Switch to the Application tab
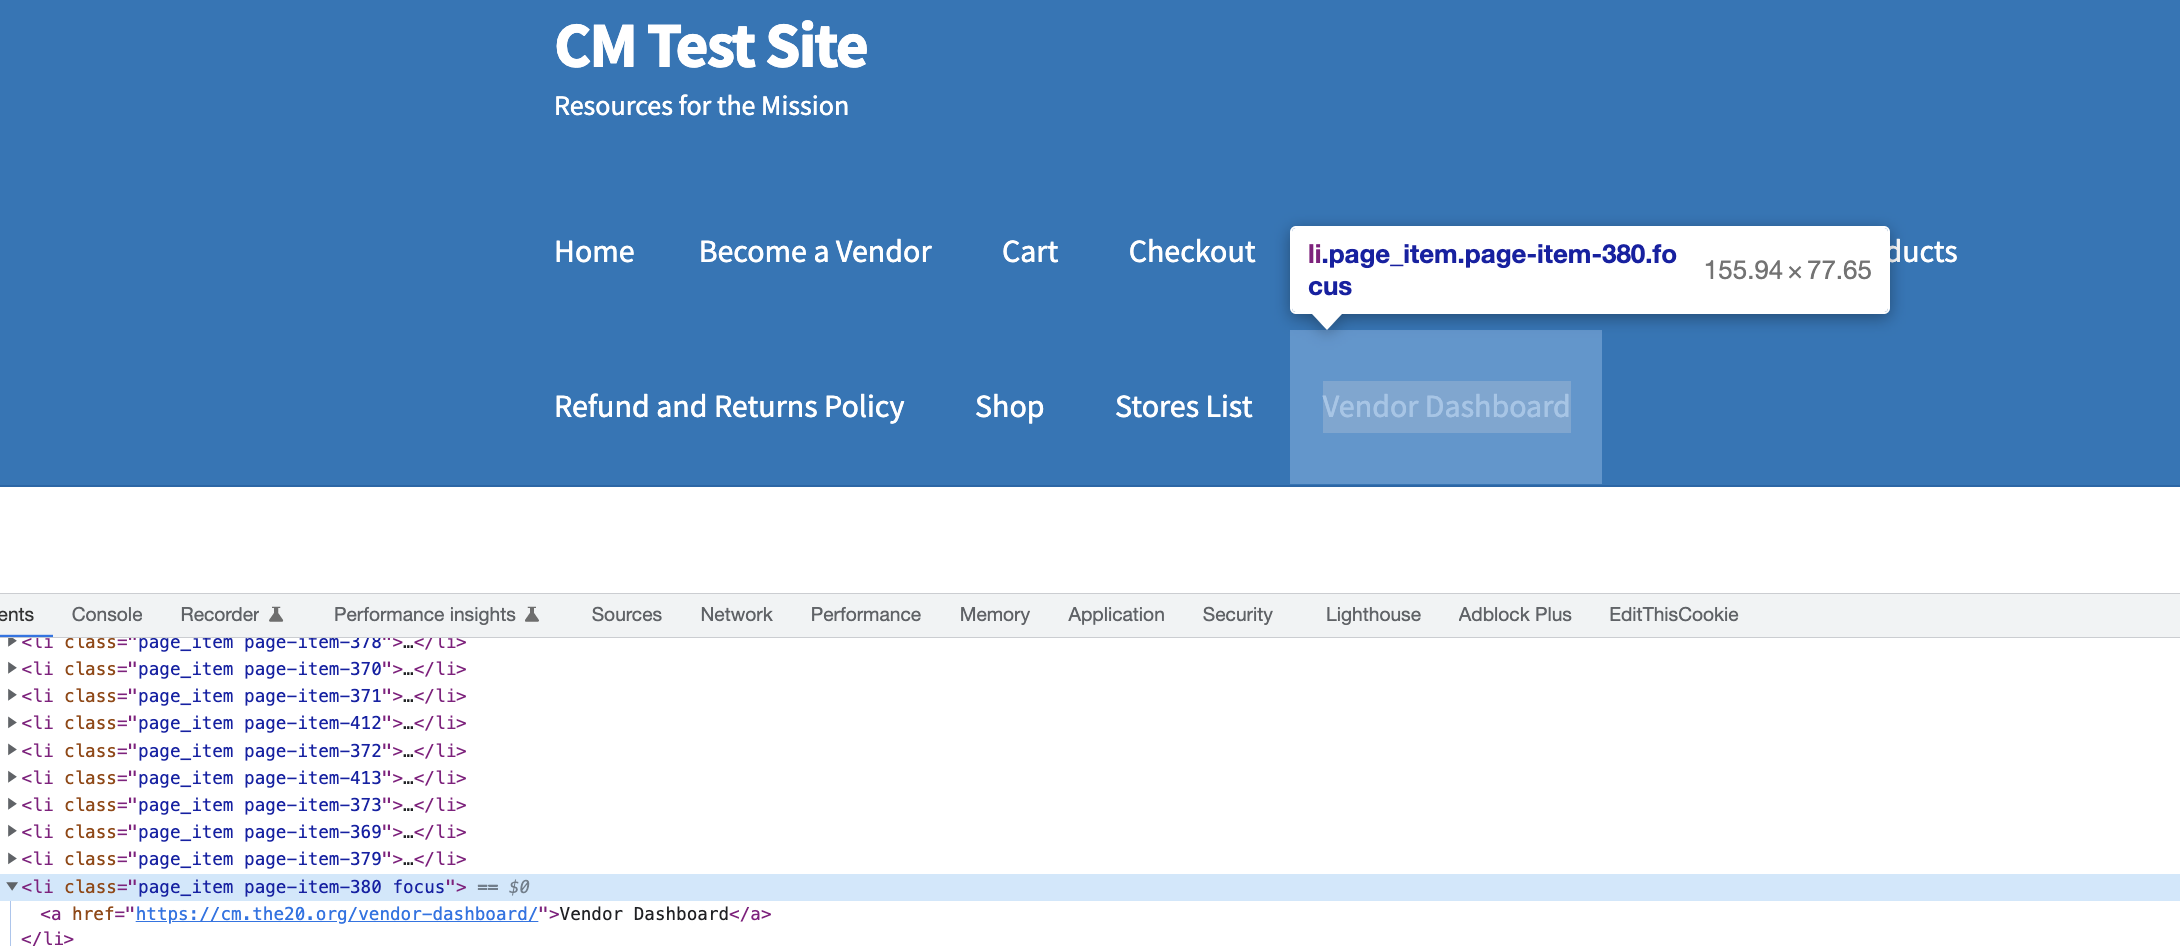Viewport: 2180px width, 946px height. [1116, 614]
